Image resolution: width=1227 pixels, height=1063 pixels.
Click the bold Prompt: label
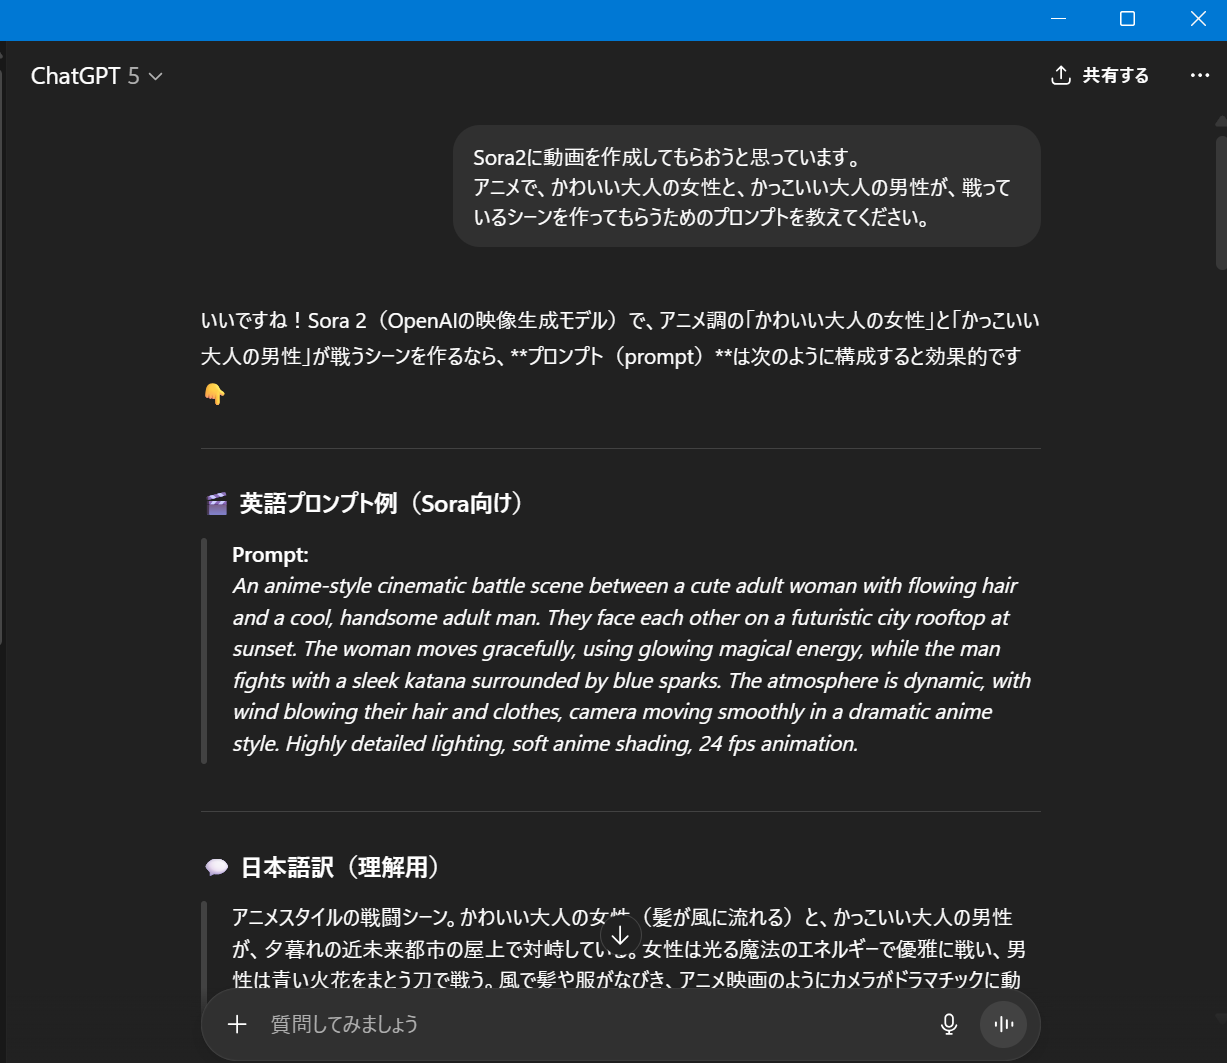pos(270,555)
